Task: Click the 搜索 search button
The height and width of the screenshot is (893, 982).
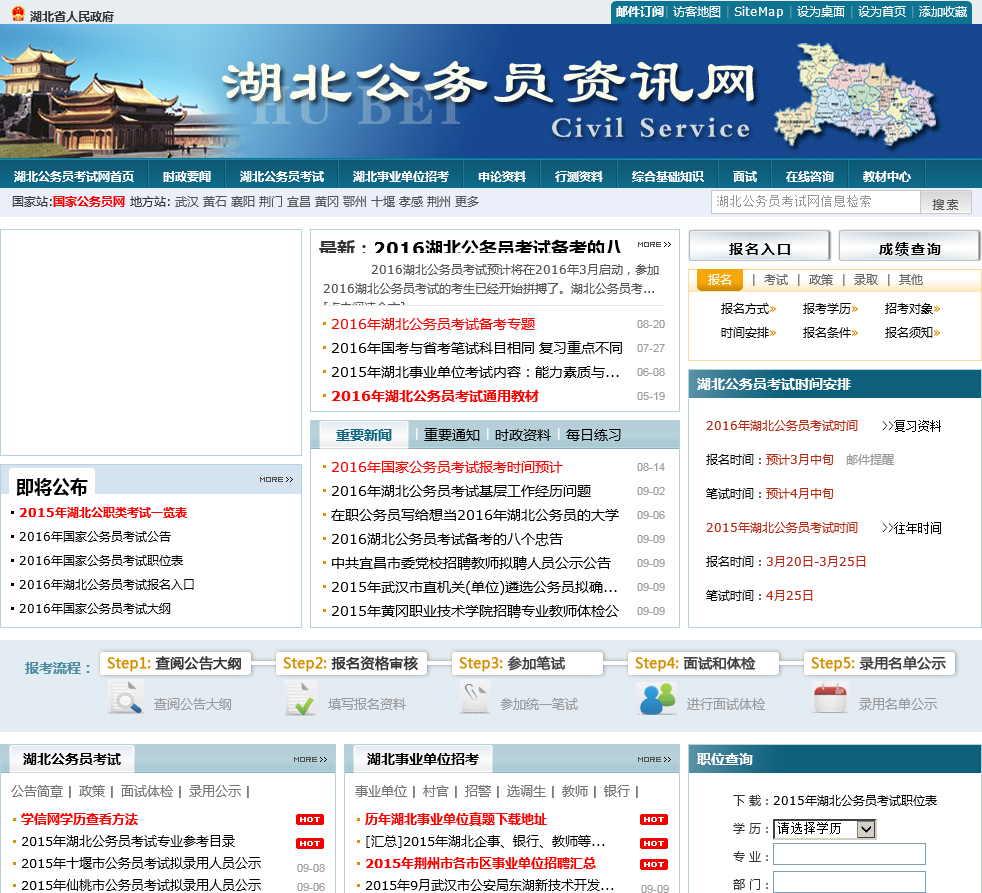Action: (x=946, y=202)
